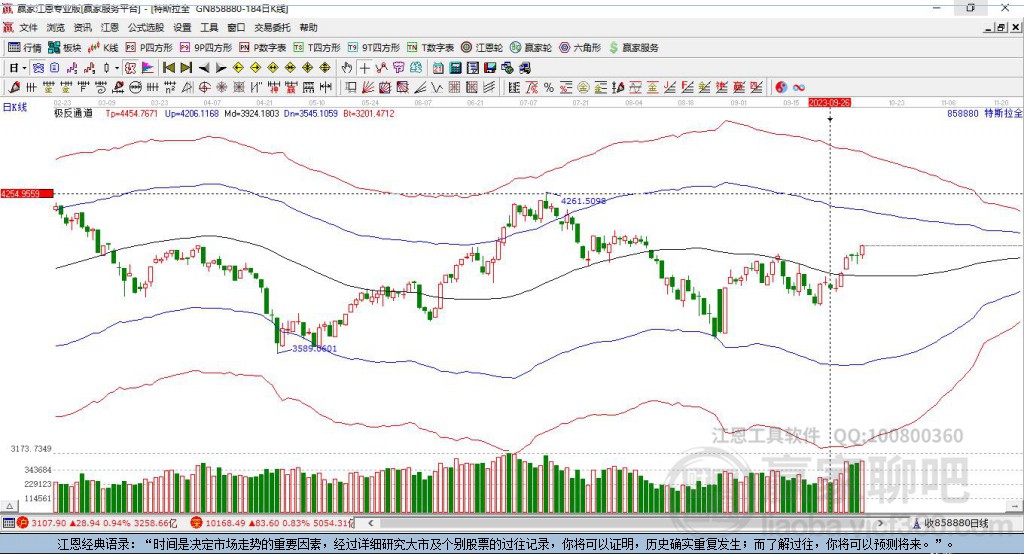1024x554 pixels.
Task: Click the 赢家服务 button
Action: (x=633, y=48)
